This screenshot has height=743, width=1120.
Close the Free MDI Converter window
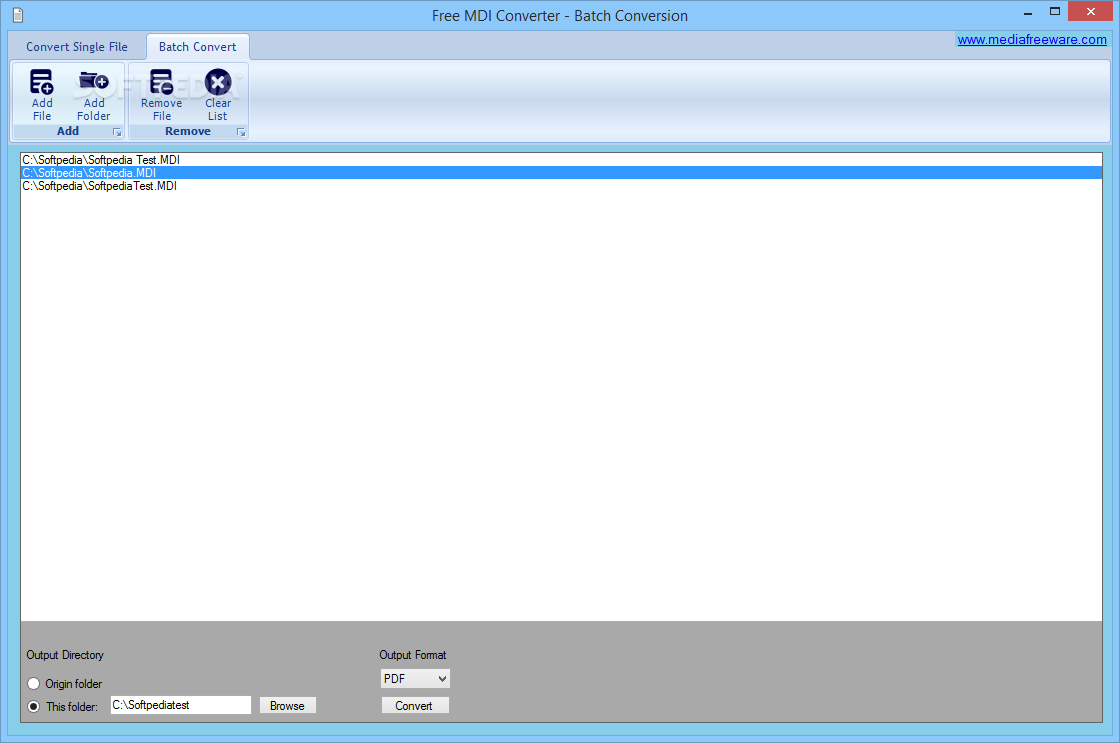(x=1091, y=11)
